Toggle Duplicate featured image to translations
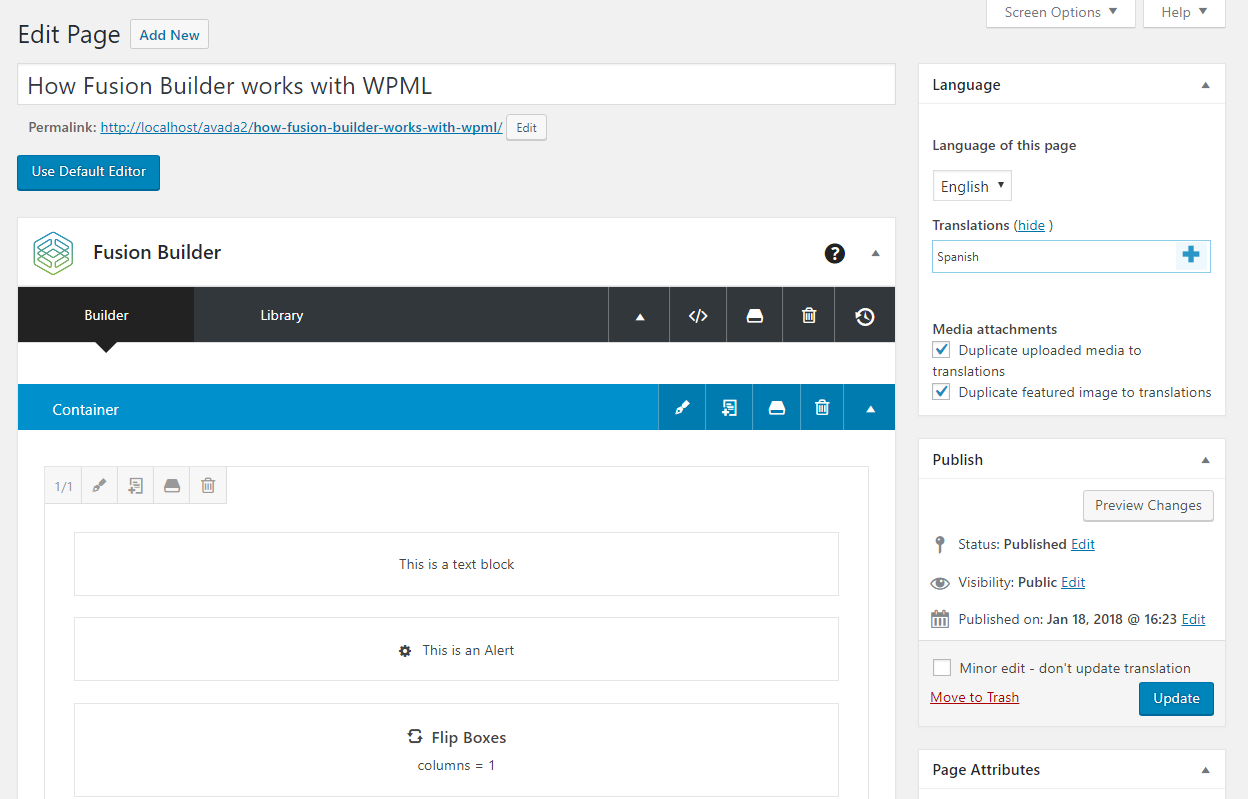This screenshot has height=799, width=1248. (x=941, y=392)
